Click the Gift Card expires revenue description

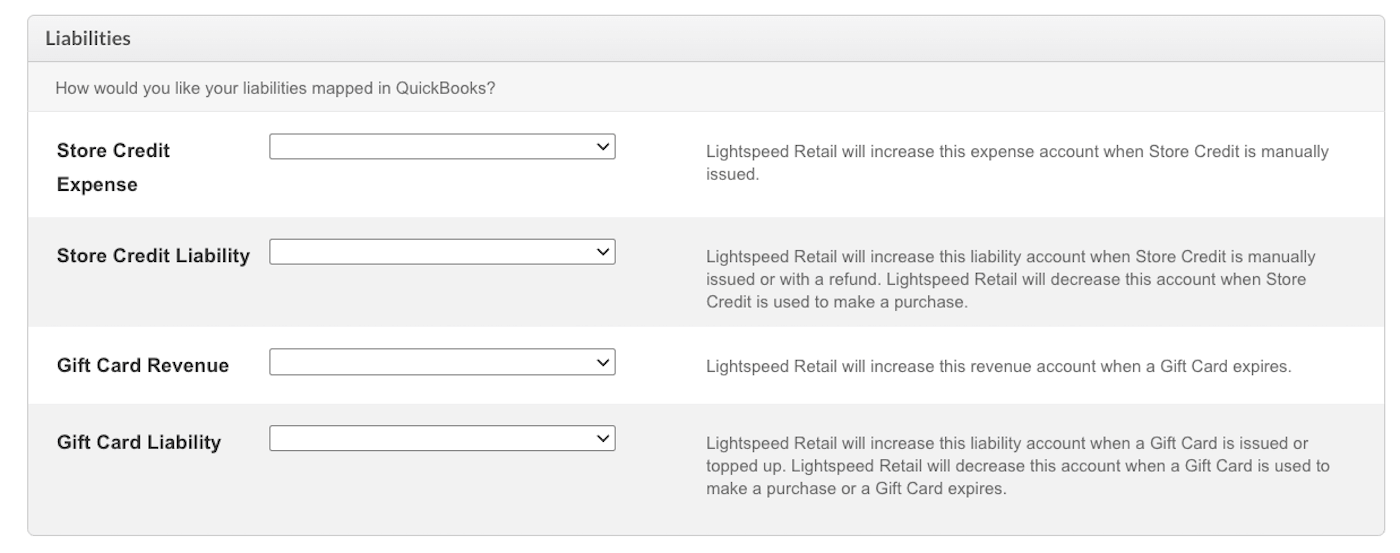point(998,366)
